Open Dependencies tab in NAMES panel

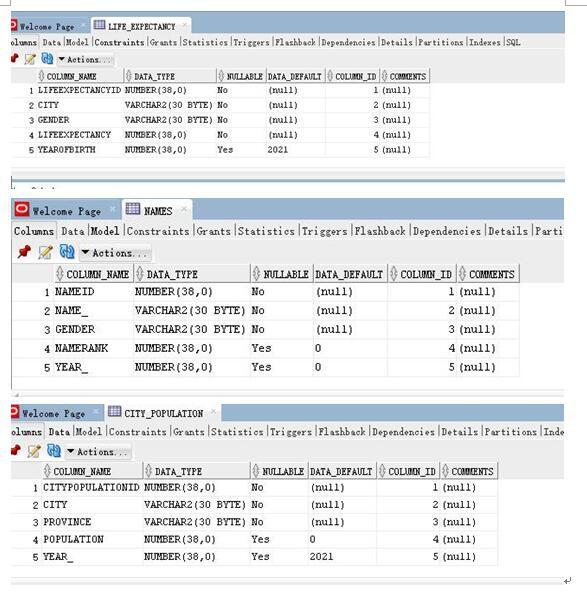447,231
